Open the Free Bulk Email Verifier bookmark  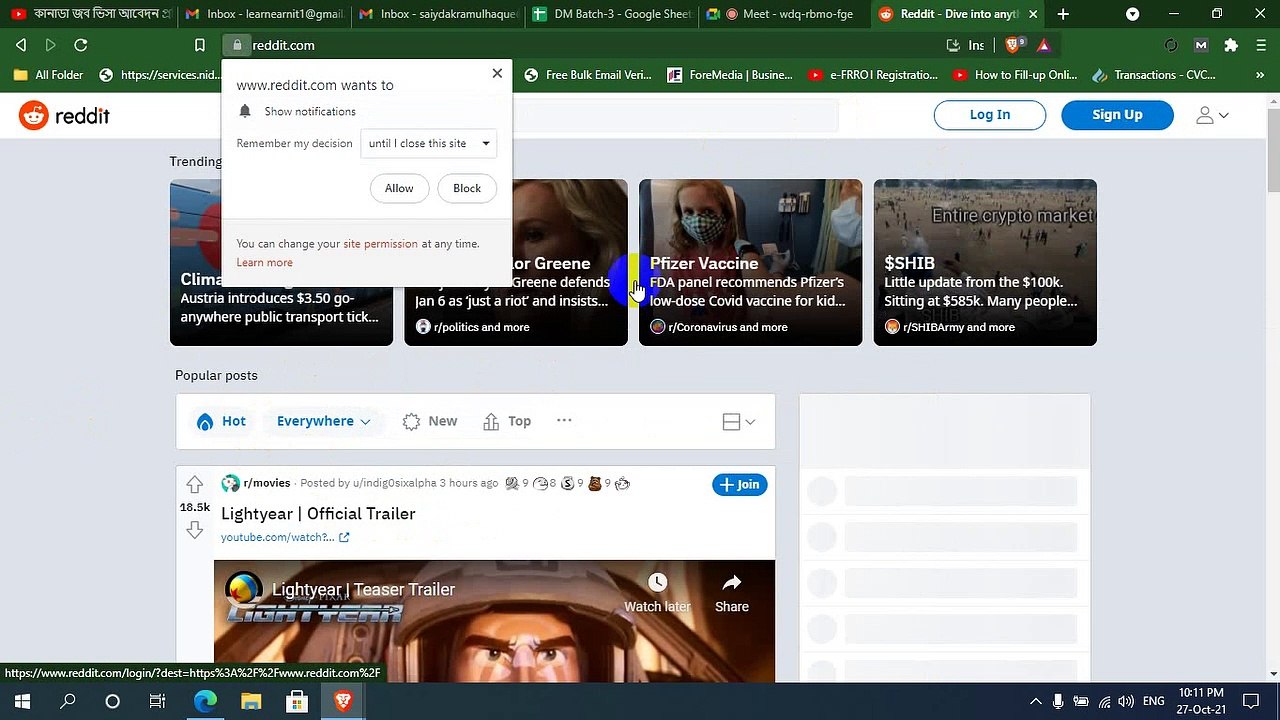(587, 75)
